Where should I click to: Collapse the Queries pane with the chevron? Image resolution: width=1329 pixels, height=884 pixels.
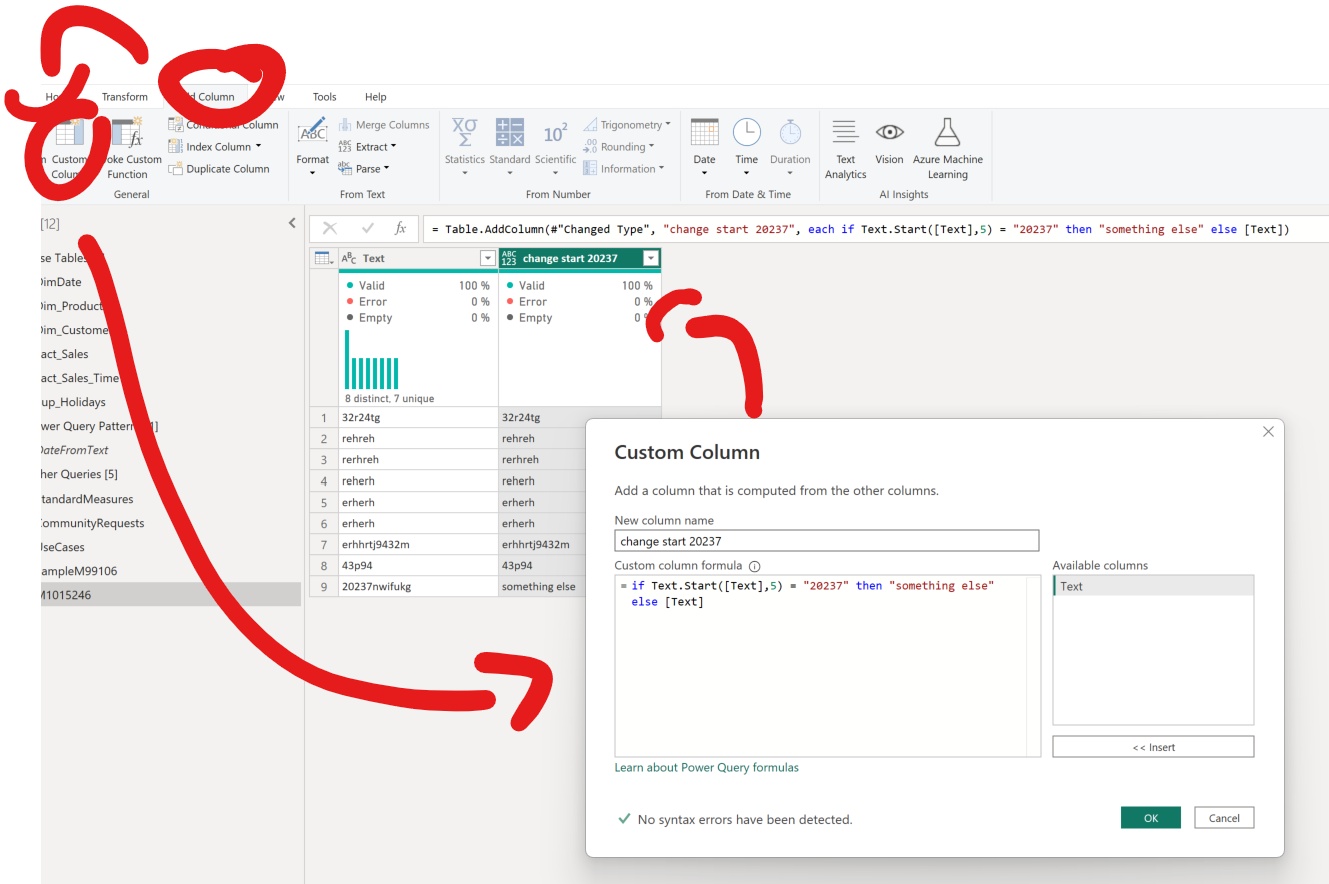292,223
